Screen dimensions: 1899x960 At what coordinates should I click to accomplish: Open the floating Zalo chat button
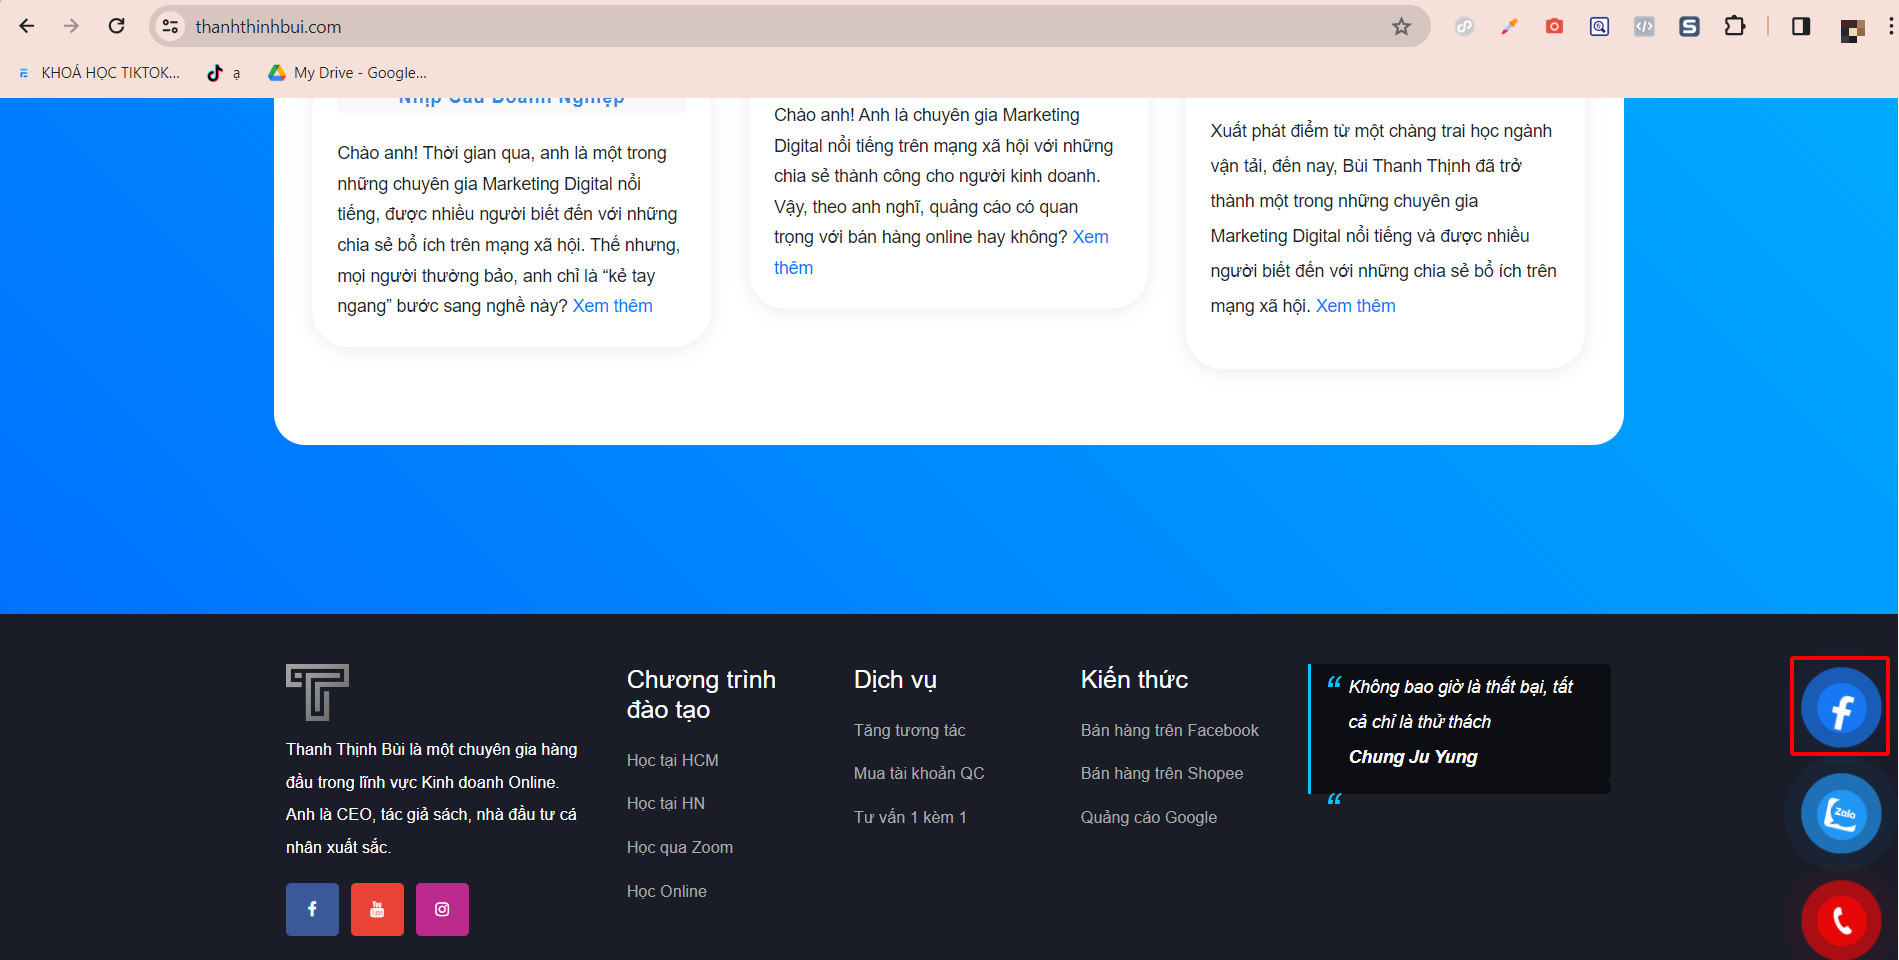[1841, 813]
